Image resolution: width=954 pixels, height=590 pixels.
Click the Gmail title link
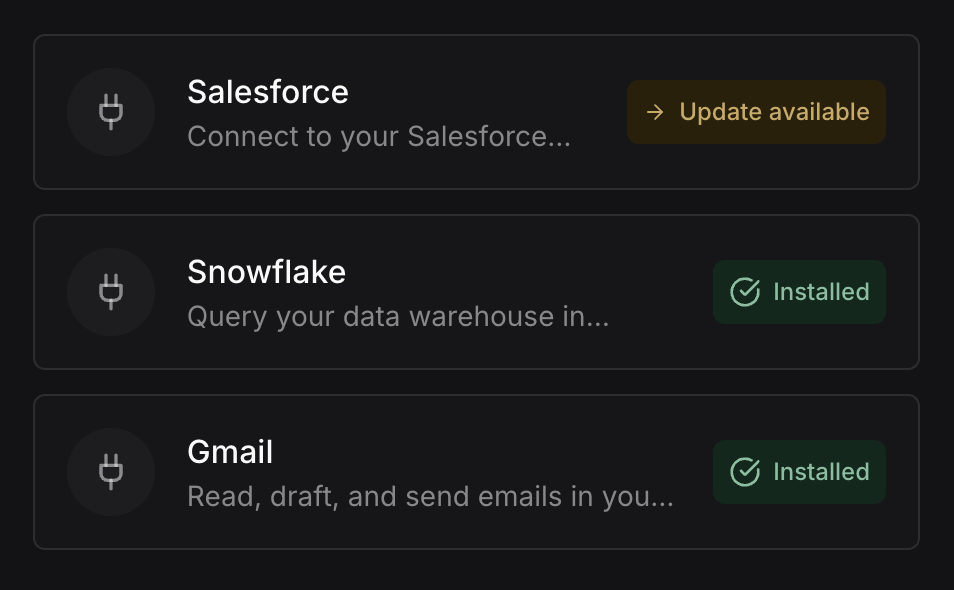[x=230, y=452]
